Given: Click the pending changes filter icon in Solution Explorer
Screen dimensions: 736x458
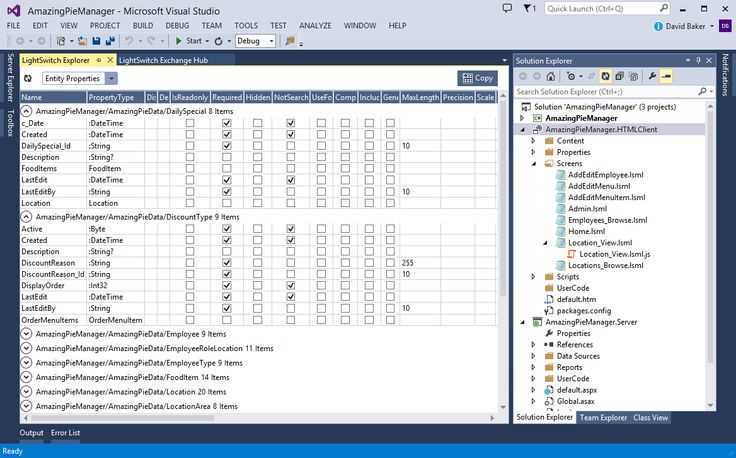Looking at the screenshot, I should pos(570,76).
